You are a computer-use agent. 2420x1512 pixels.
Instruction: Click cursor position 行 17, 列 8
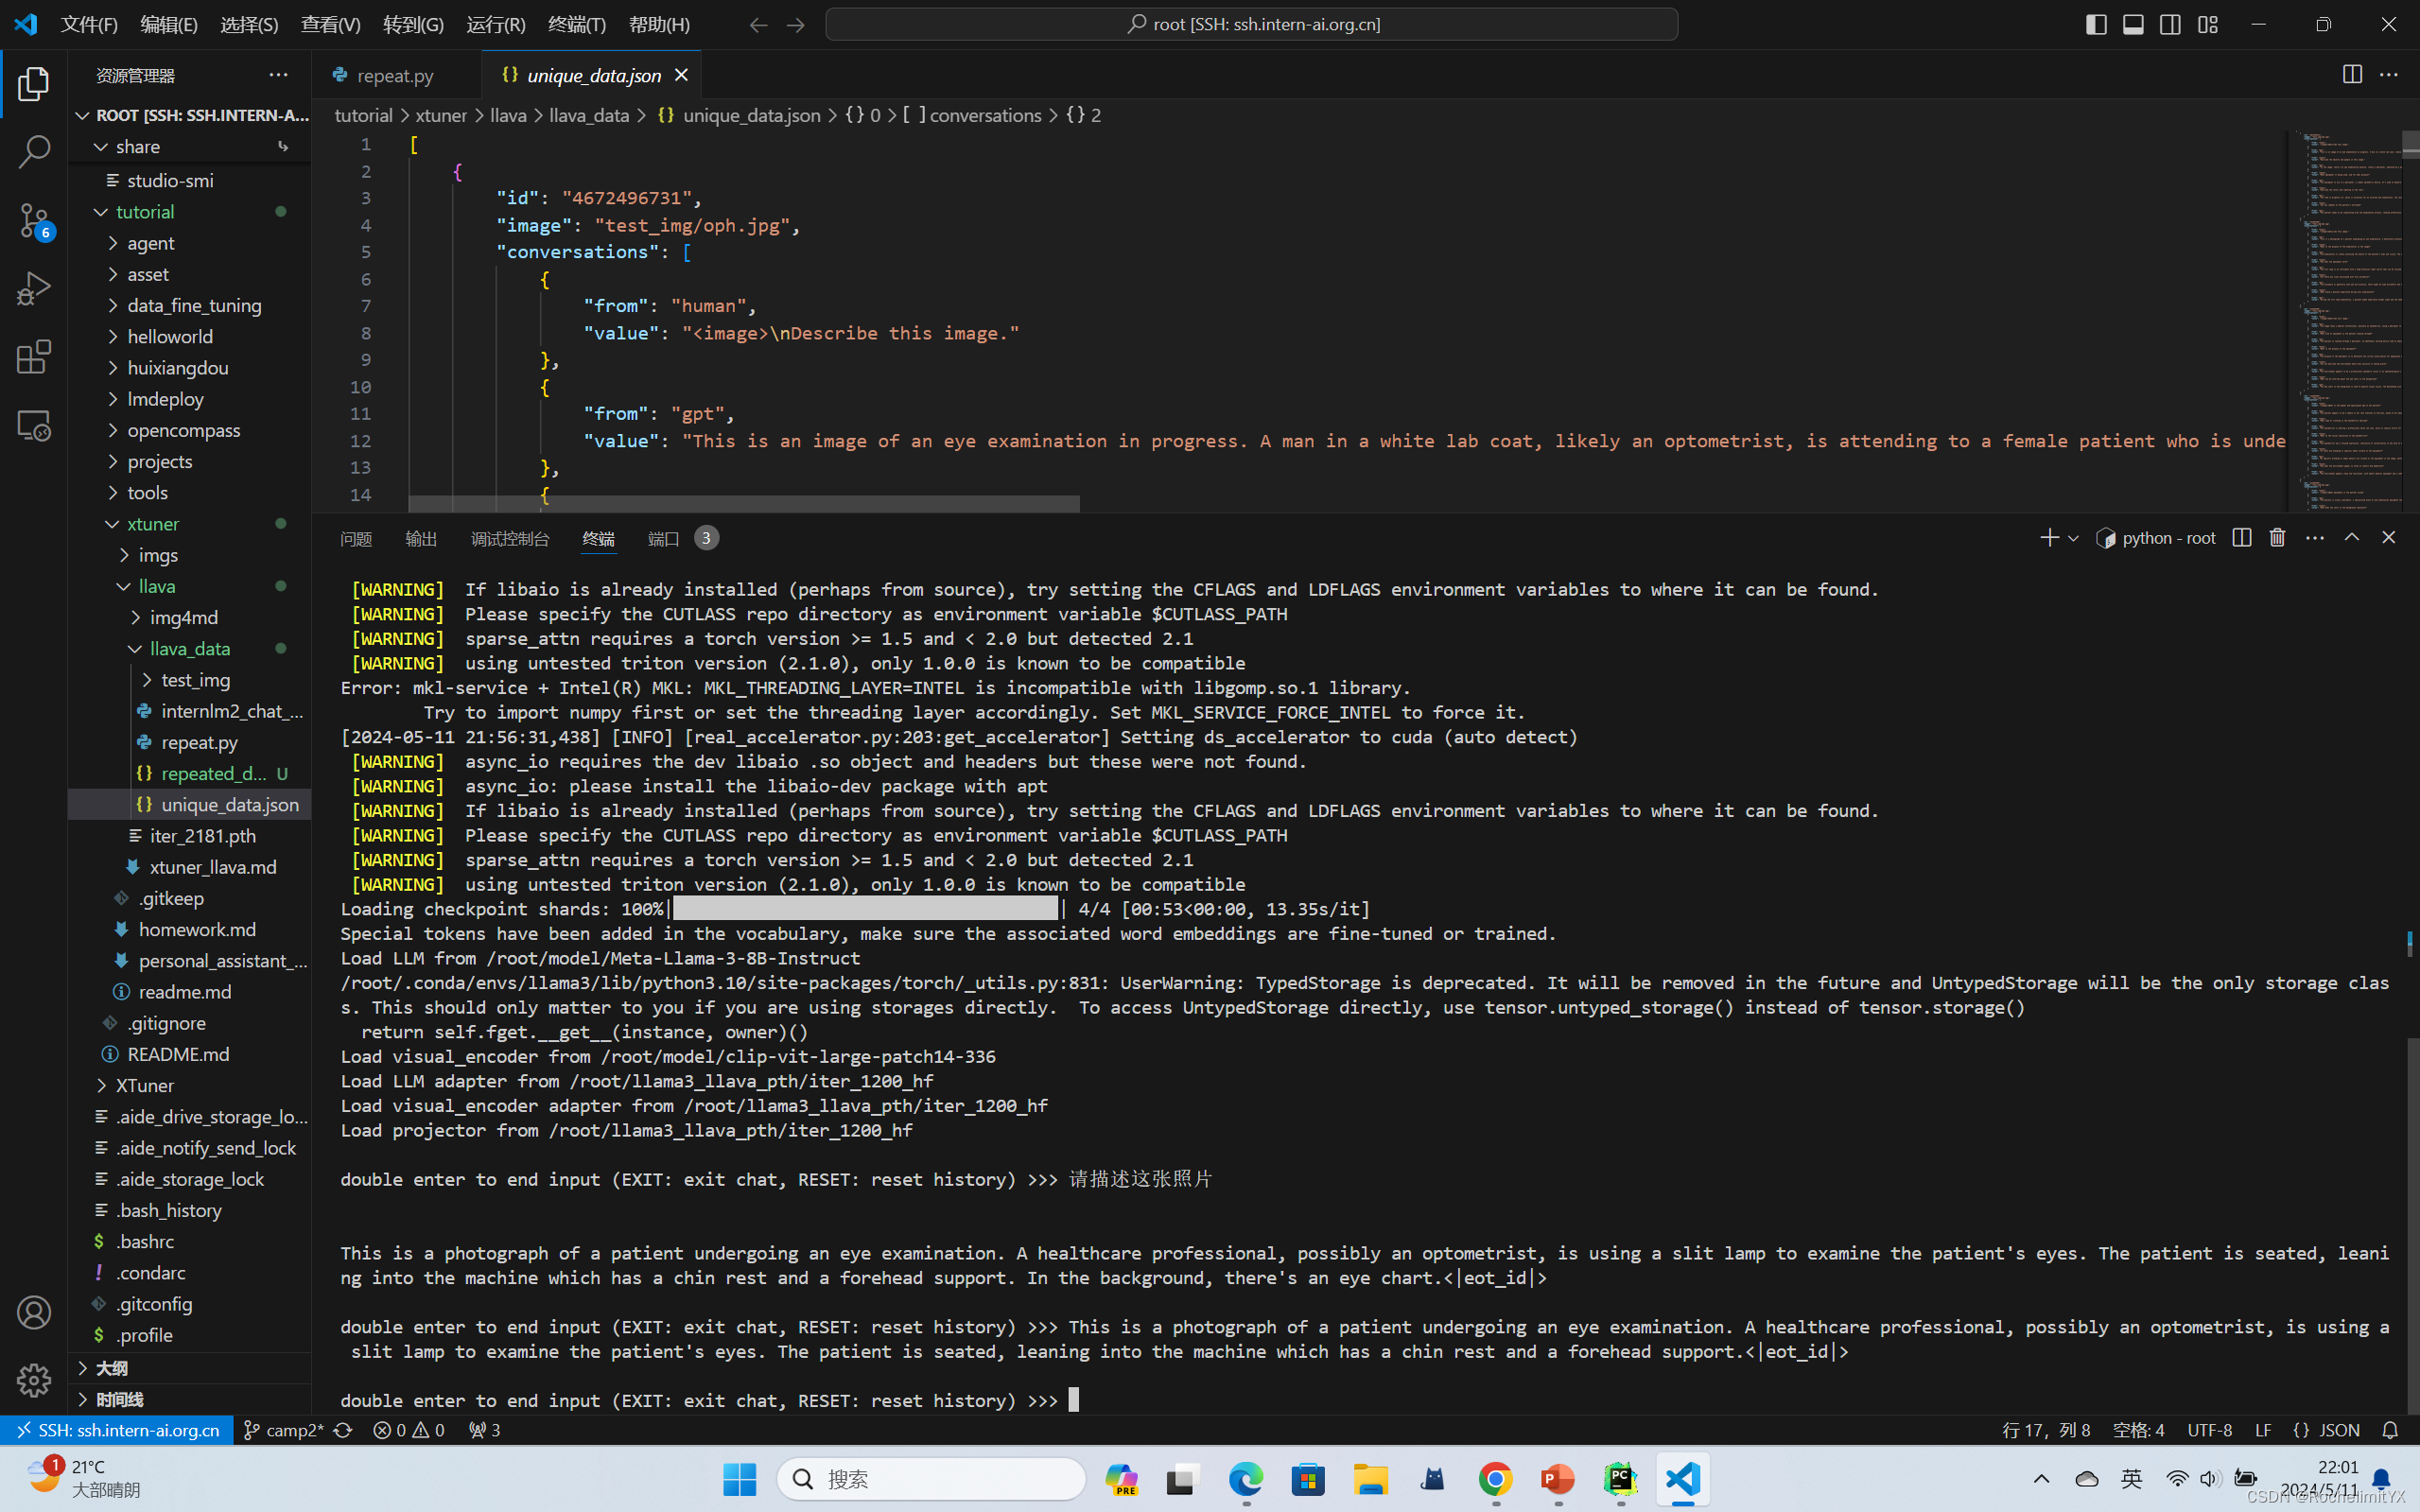point(2046,1430)
